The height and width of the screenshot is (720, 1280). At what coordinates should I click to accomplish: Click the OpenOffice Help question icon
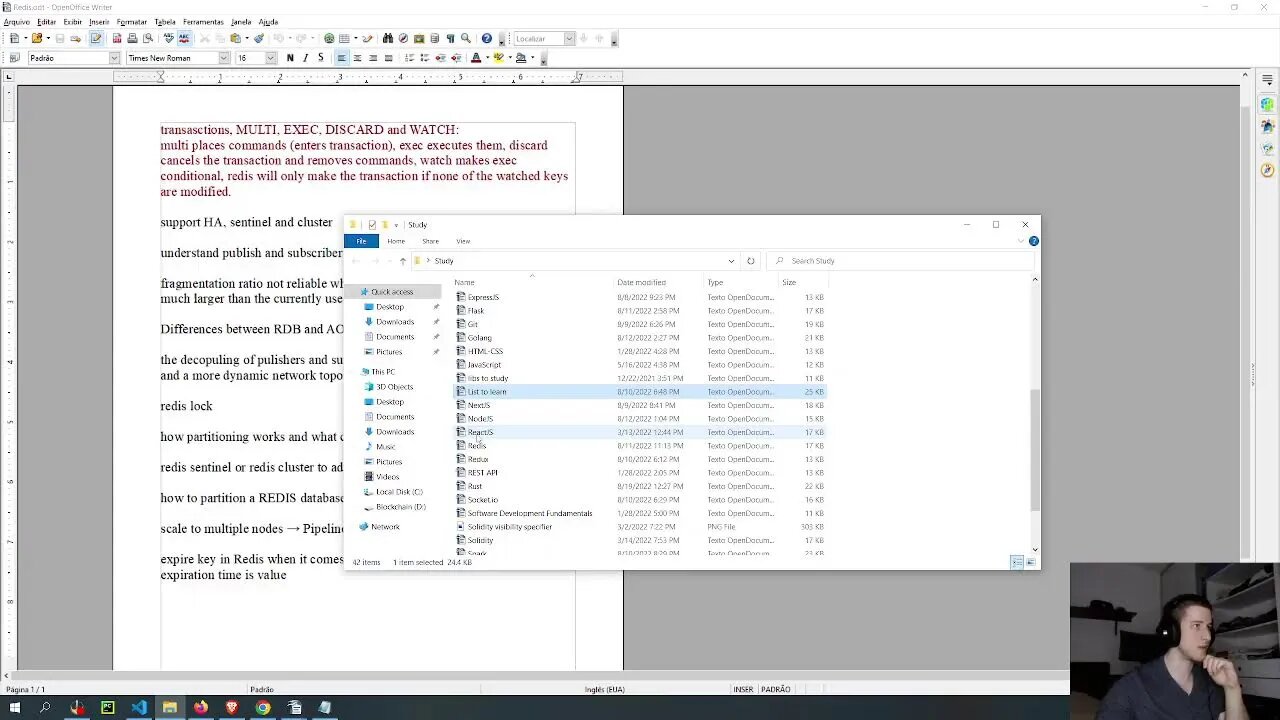pos(487,39)
